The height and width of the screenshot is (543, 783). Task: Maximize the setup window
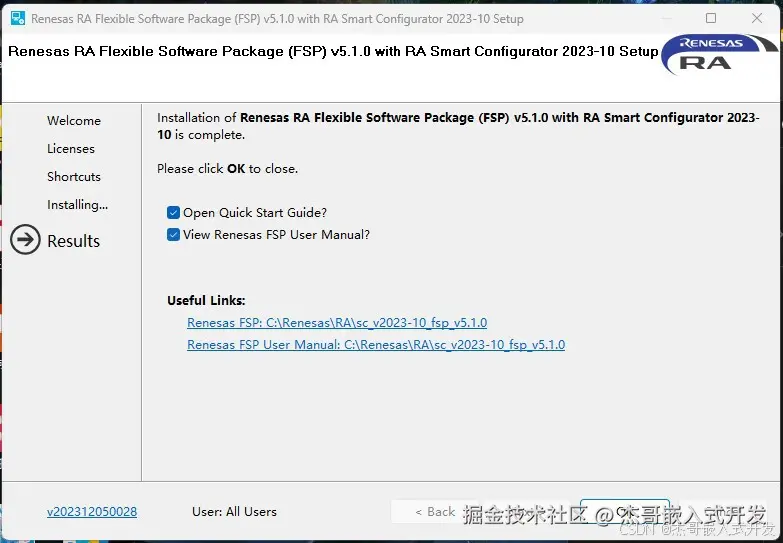(711, 18)
